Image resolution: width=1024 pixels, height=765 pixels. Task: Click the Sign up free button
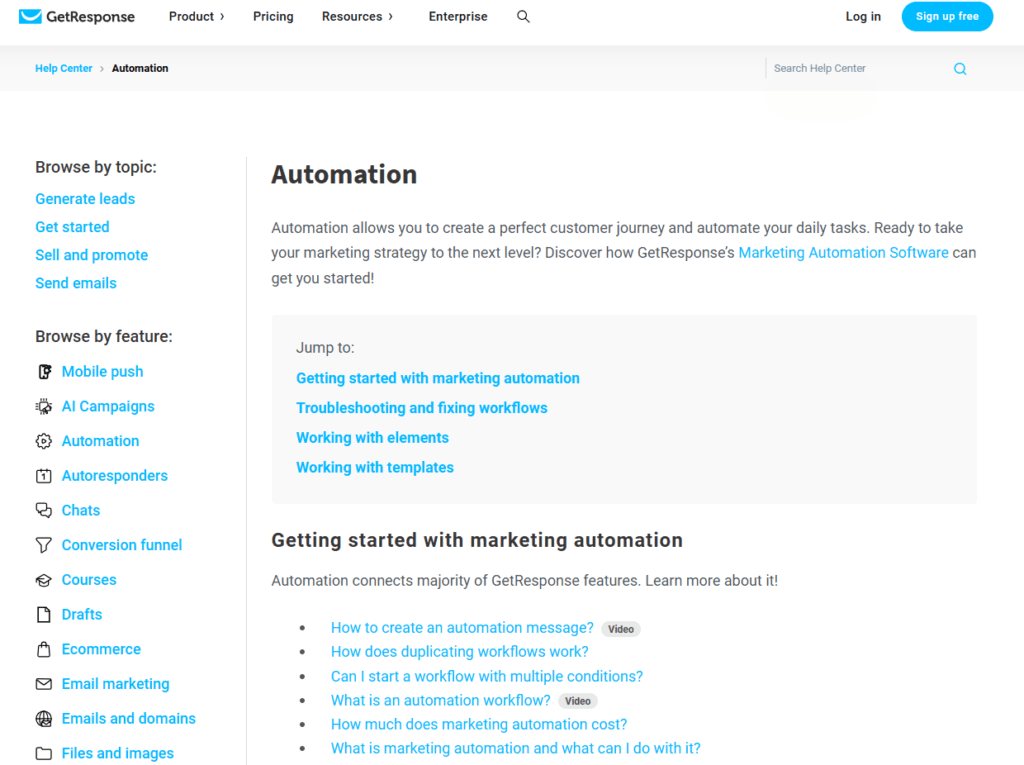(x=947, y=16)
